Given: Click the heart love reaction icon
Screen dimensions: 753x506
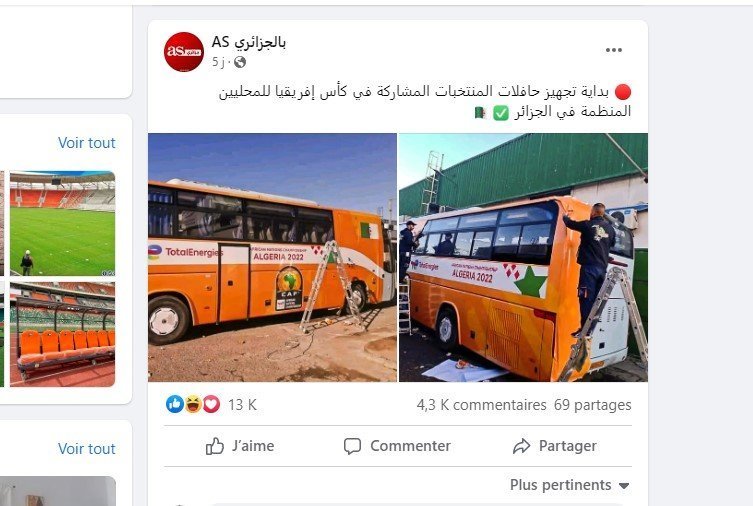Looking at the screenshot, I should point(211,404).
